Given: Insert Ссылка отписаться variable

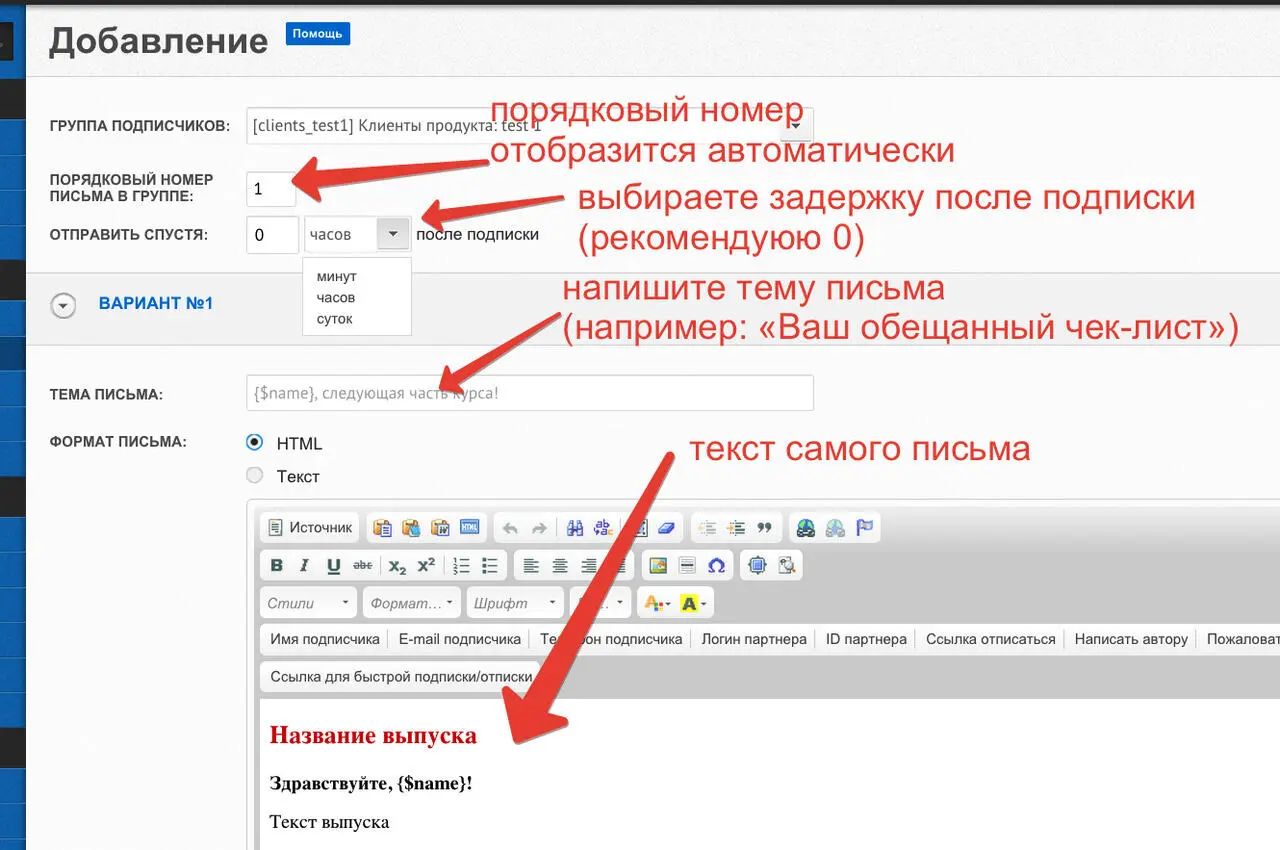Looking at the screenshot, I should (x=991, y=639).
